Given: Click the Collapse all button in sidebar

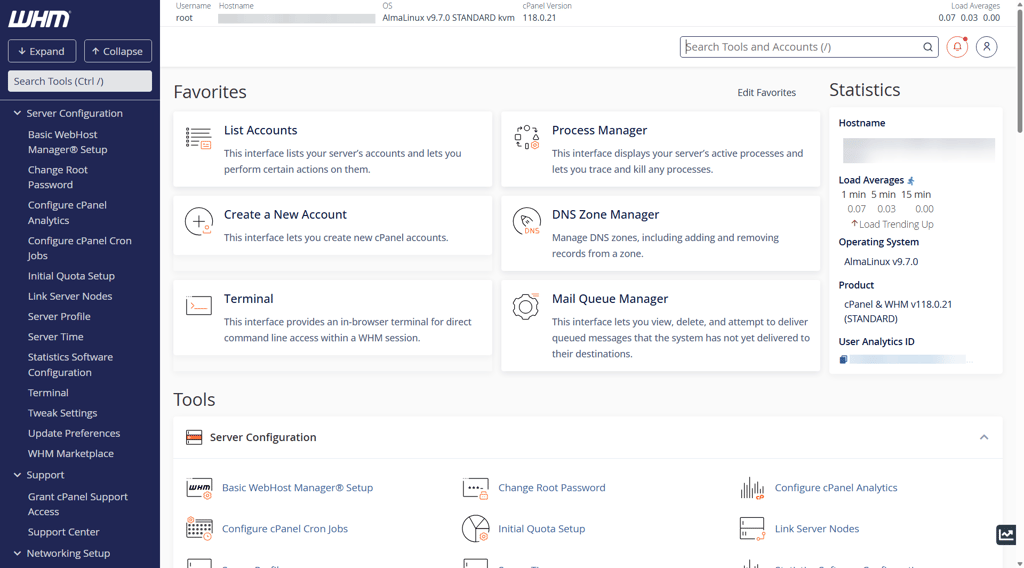Looking at the screenshot, I should (118, 51).
